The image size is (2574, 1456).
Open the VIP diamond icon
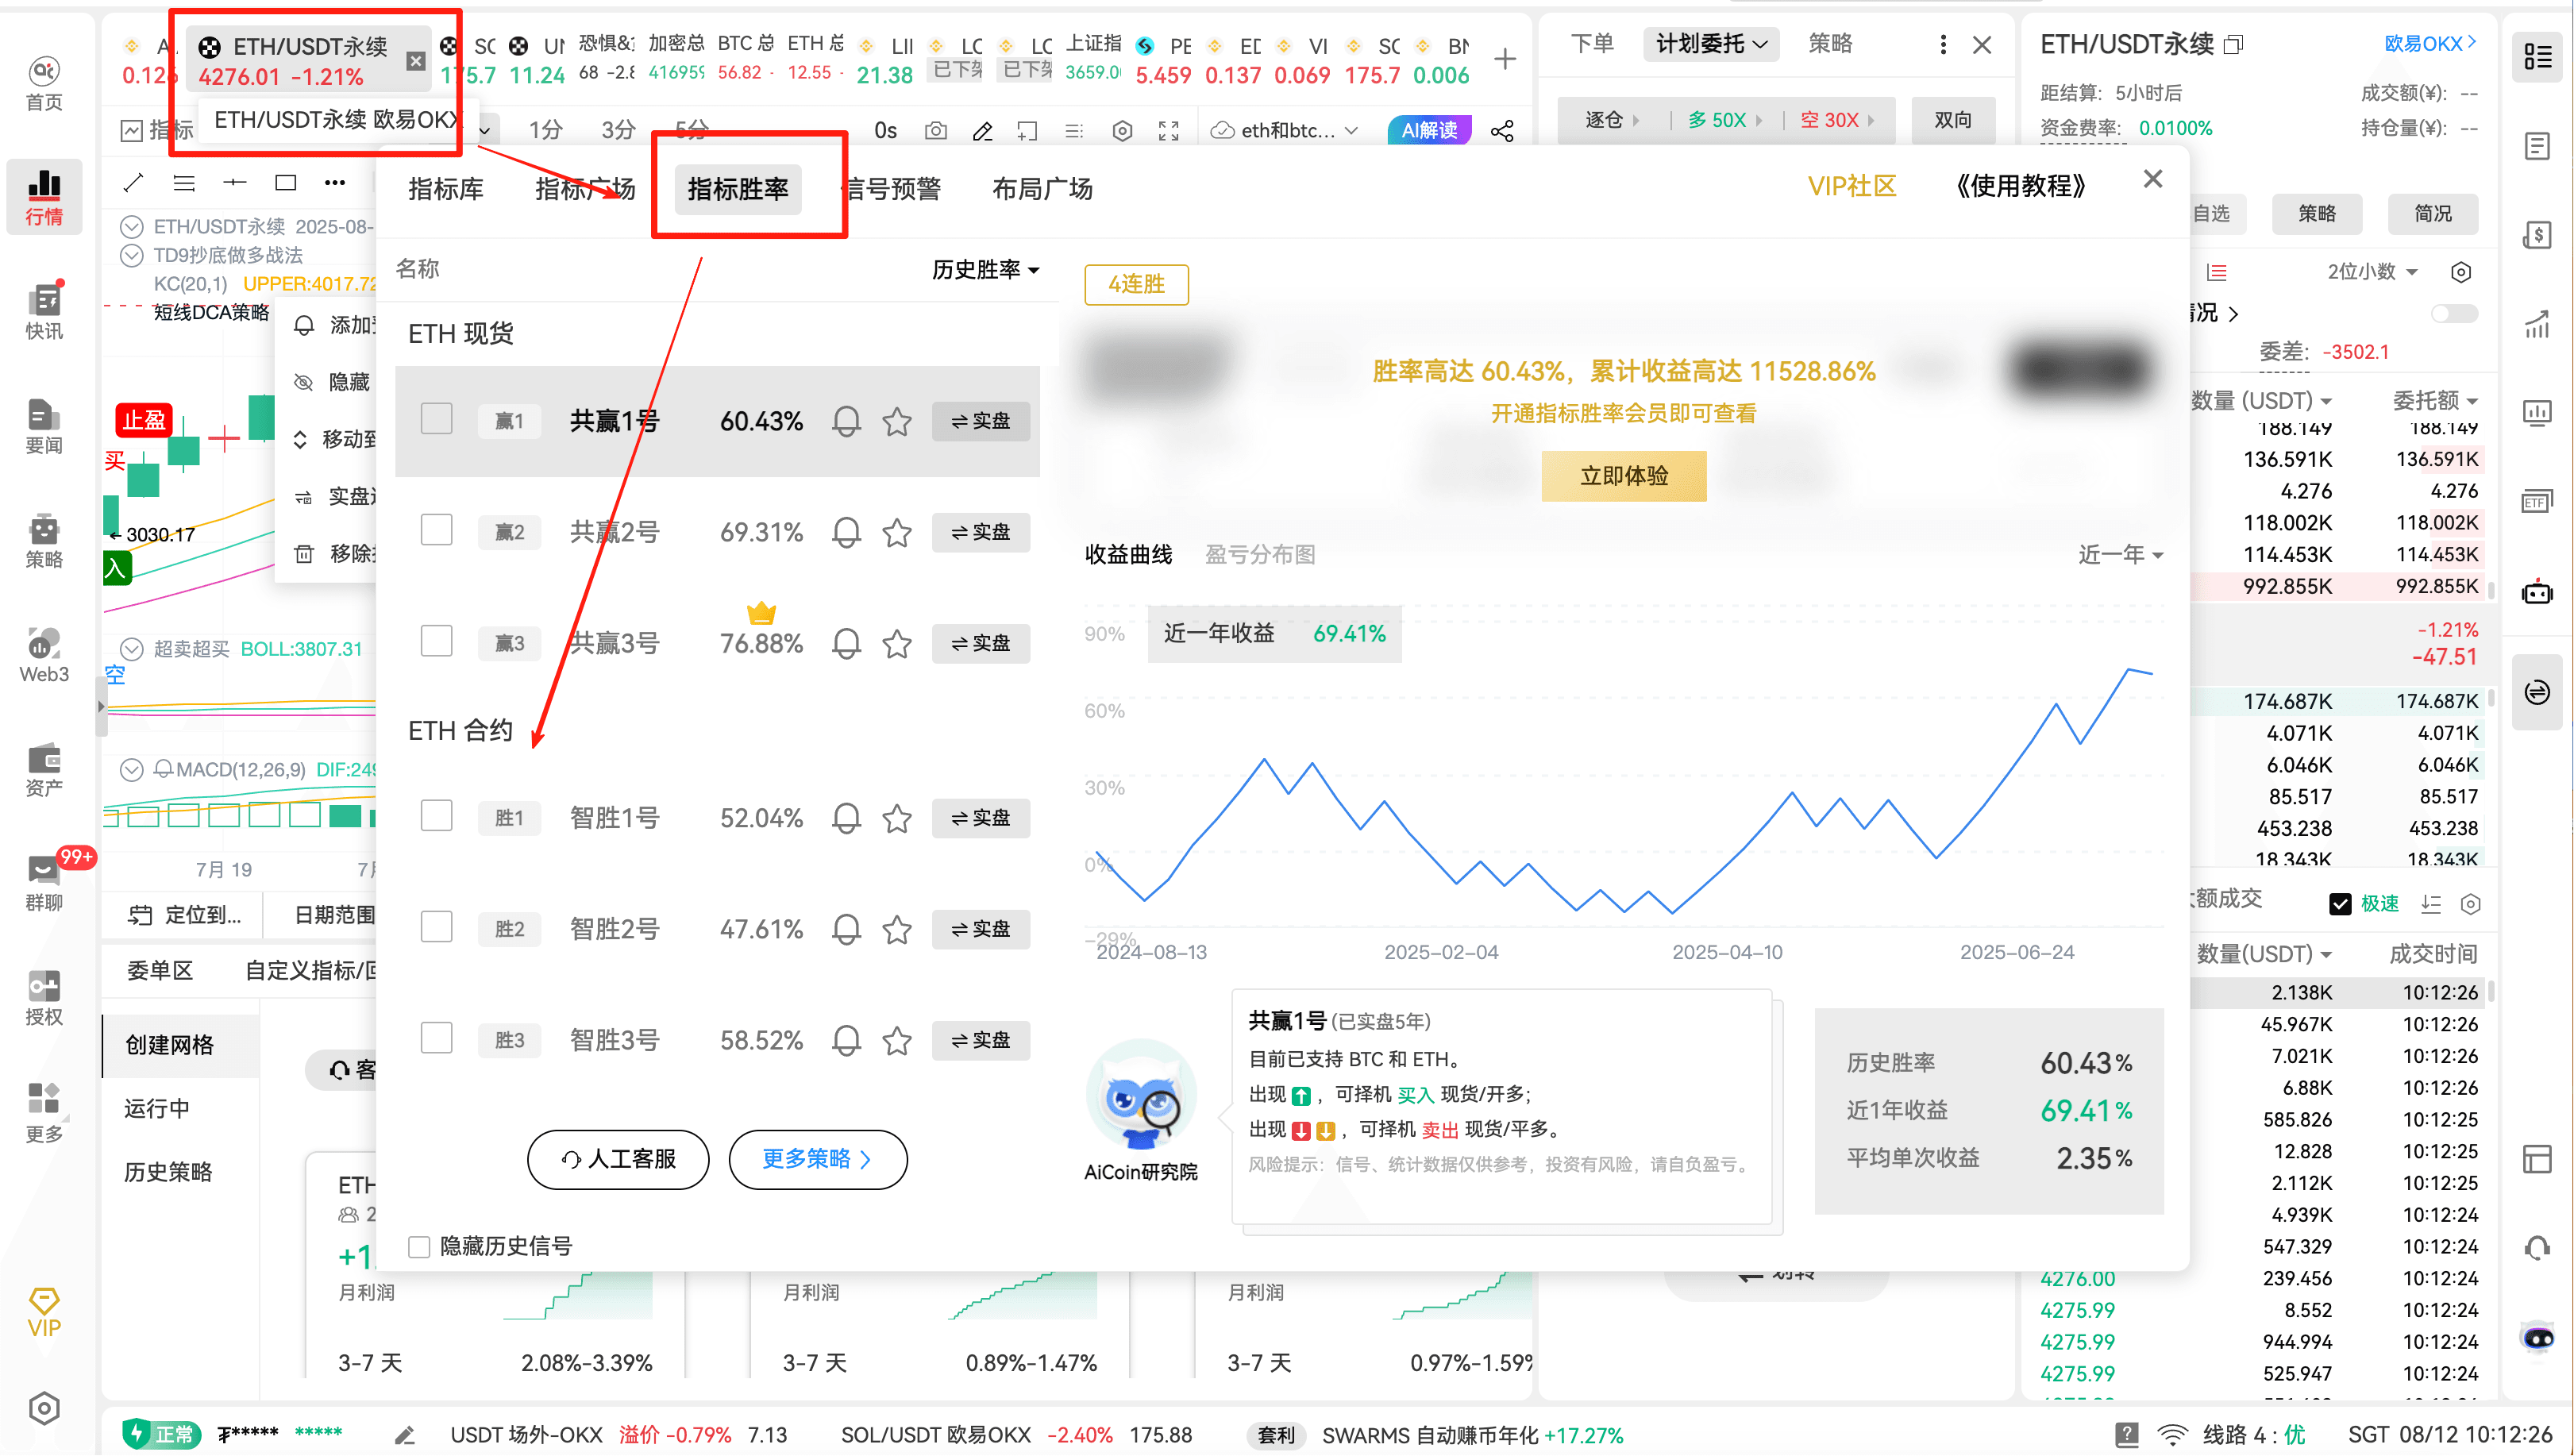point(43,1312)
